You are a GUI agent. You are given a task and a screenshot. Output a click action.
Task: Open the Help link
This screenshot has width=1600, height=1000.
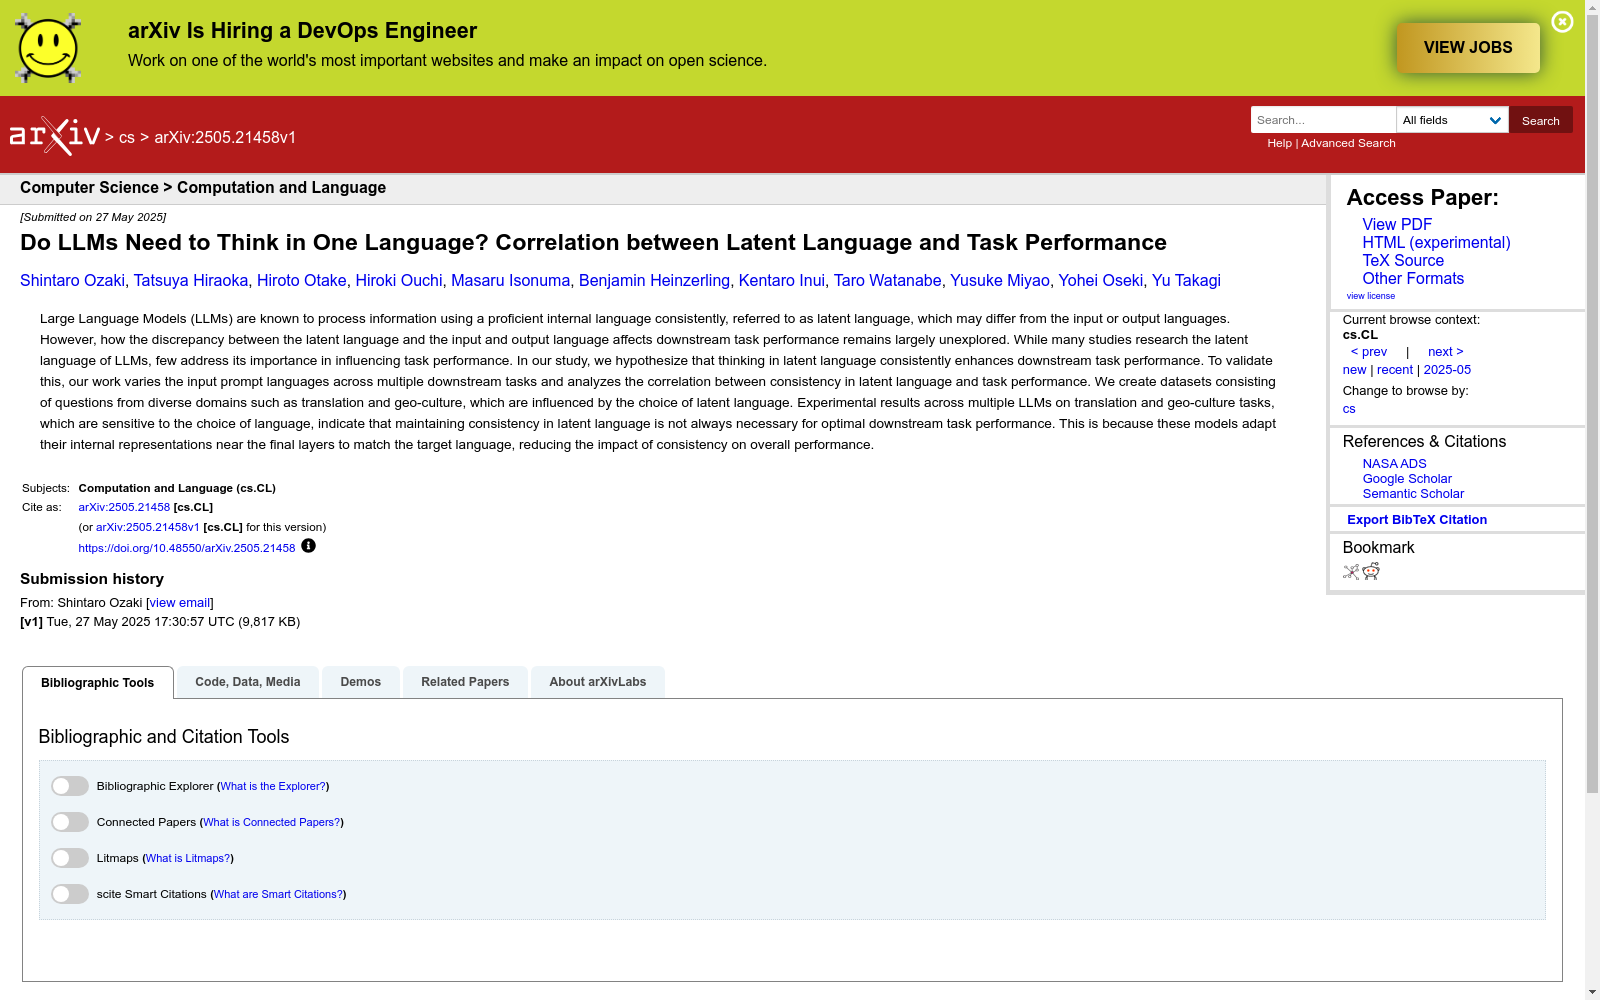pos(1279,143)
